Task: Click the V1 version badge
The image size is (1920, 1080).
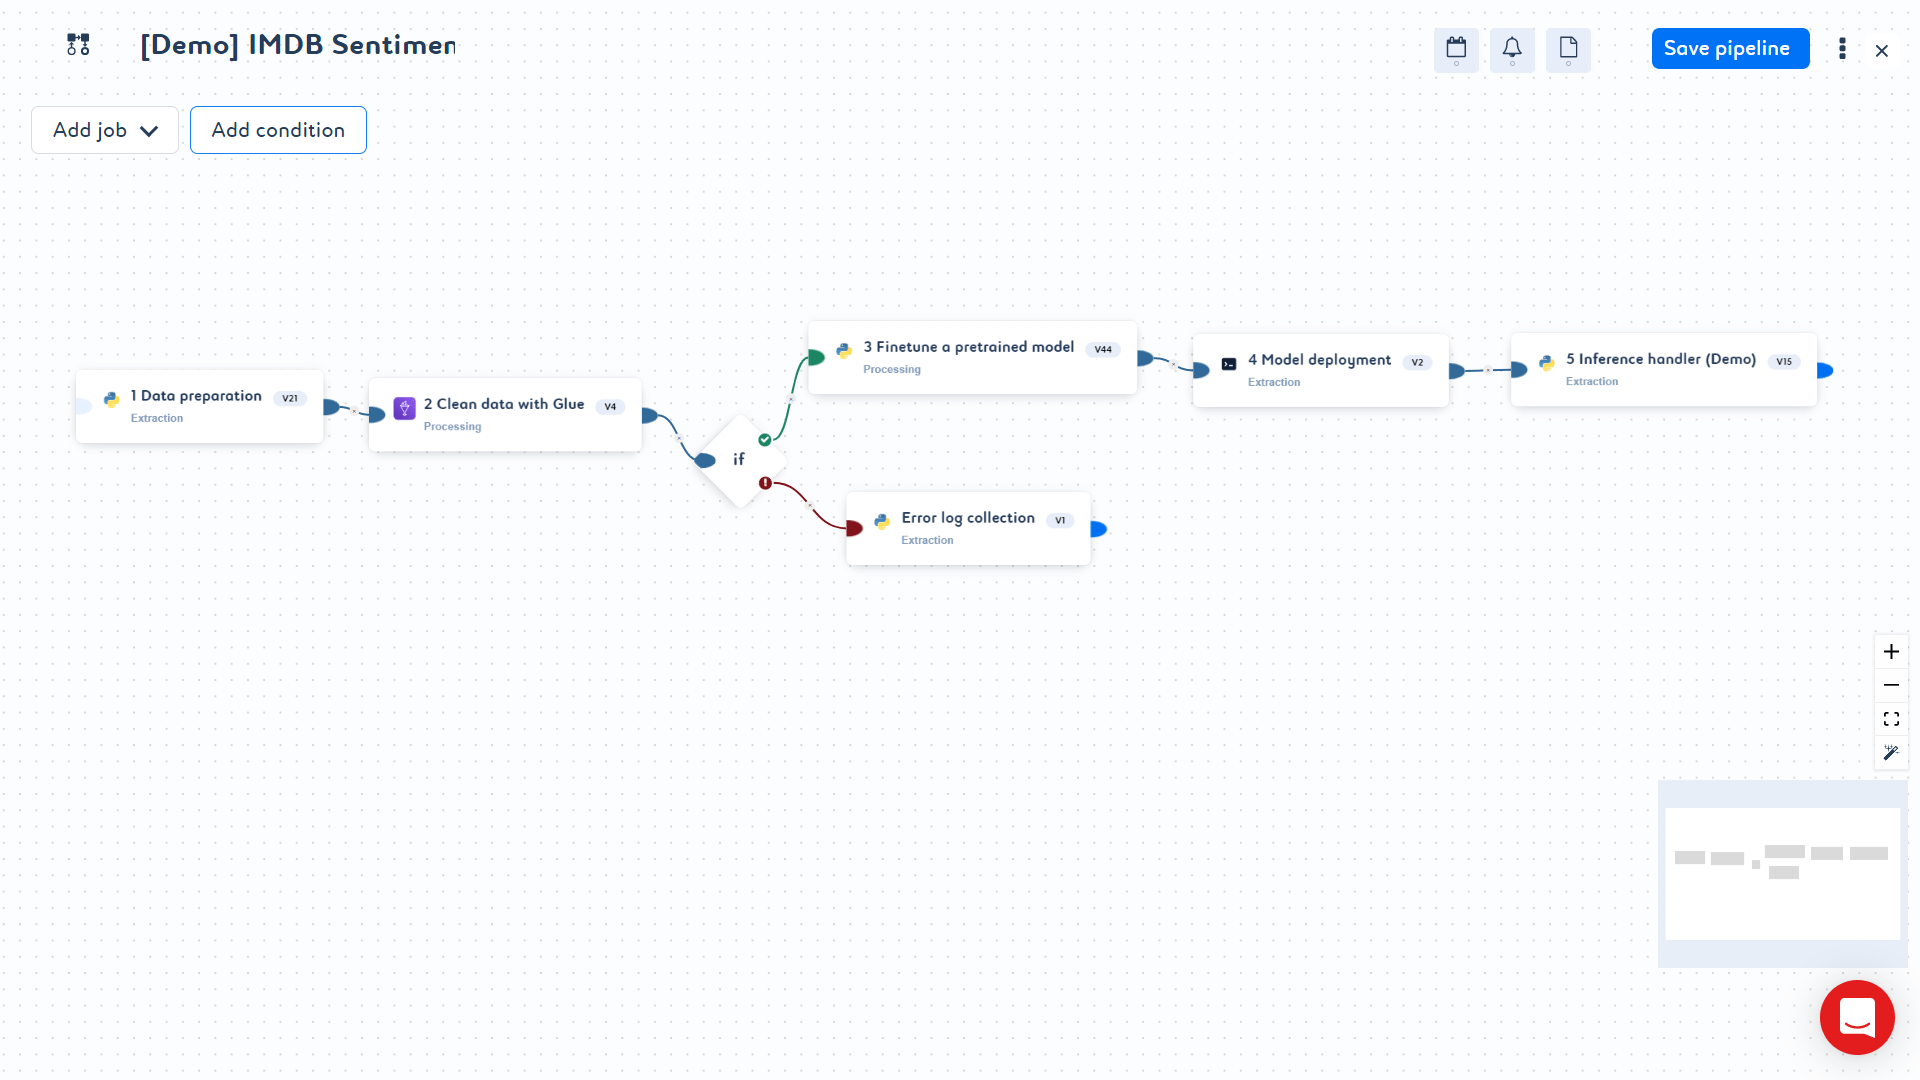Action: coord(1060,520)
